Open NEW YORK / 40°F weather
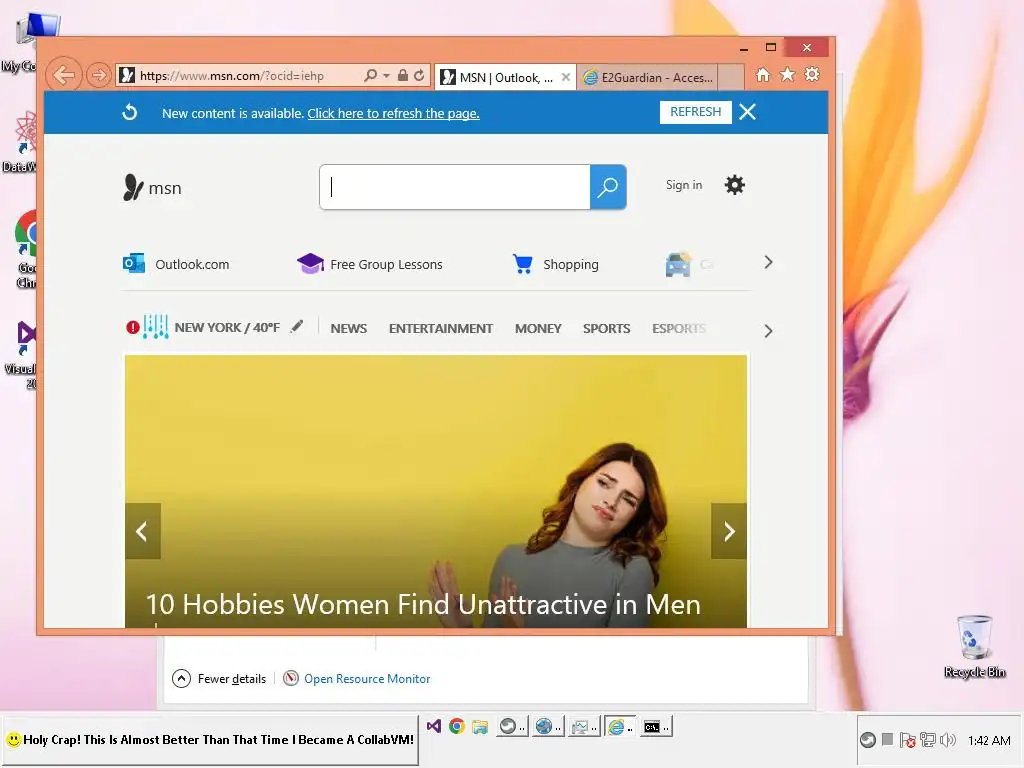Image resolution: width=1024 pixels, height=768 pixels. (x=227, y=327)
